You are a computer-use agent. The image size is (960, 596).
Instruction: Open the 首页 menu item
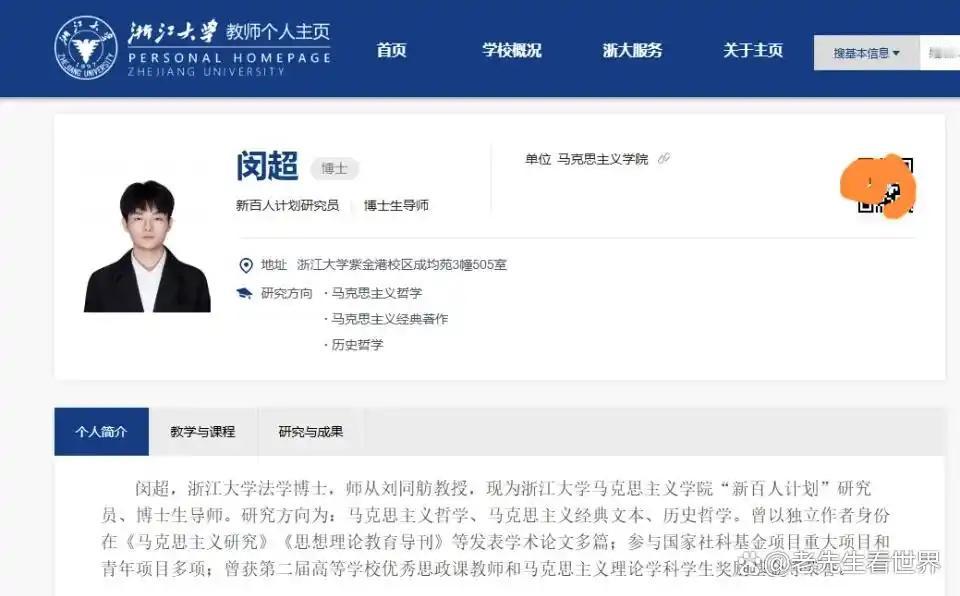pyautogui.click(x=391, y=50)
